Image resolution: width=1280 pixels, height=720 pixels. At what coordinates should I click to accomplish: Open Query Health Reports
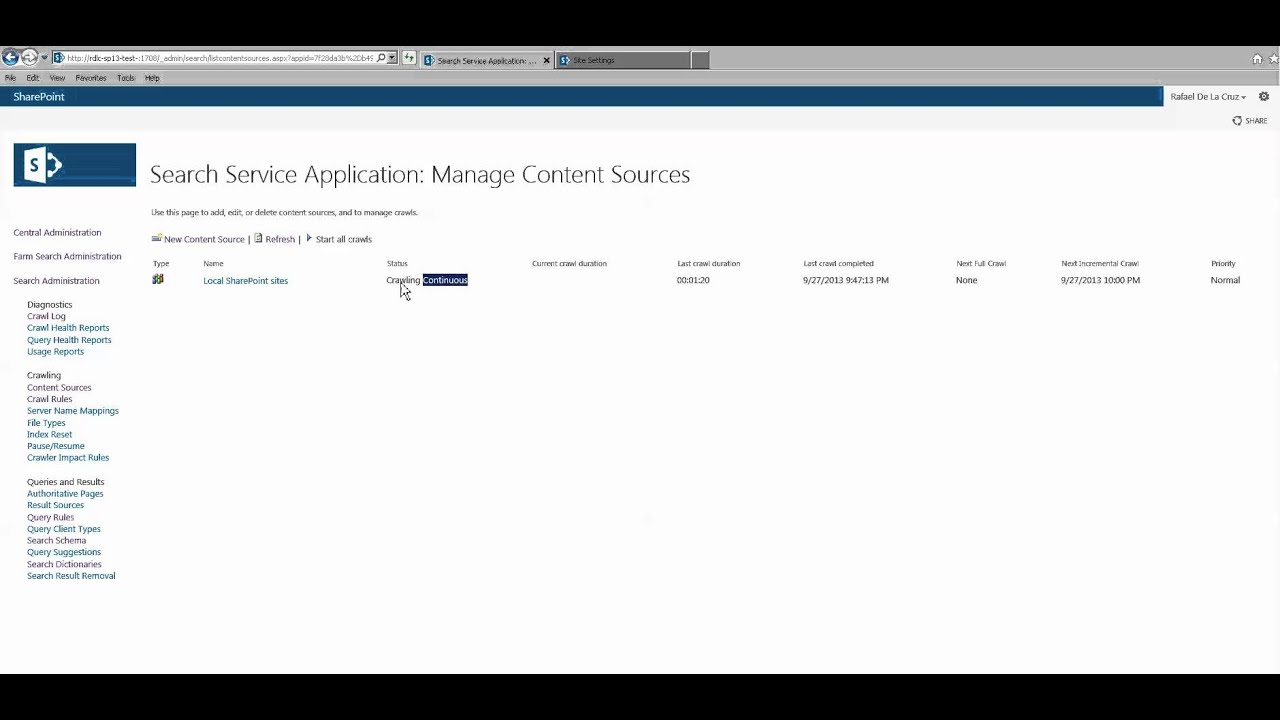[x=69, y=340]
